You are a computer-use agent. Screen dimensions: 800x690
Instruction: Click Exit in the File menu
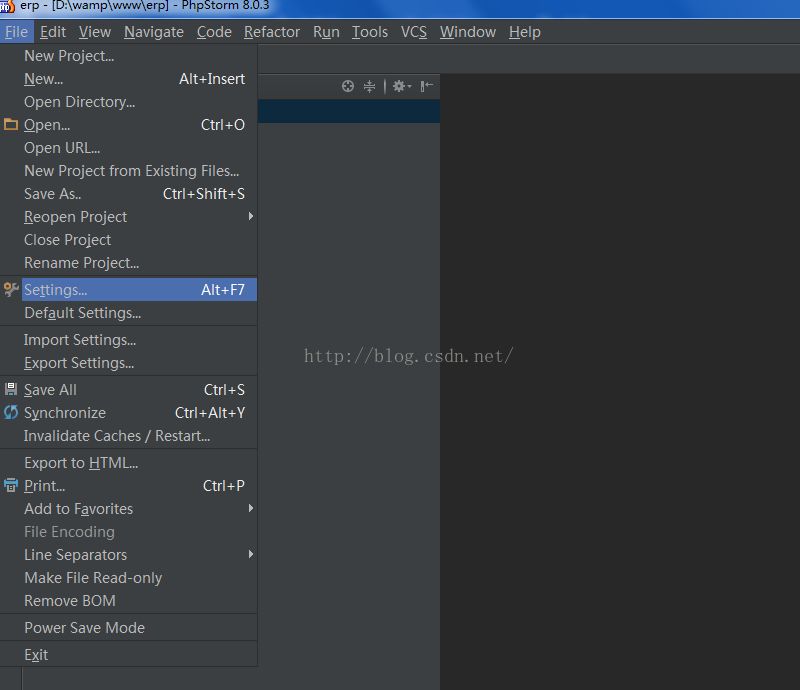tap(129, 654)
